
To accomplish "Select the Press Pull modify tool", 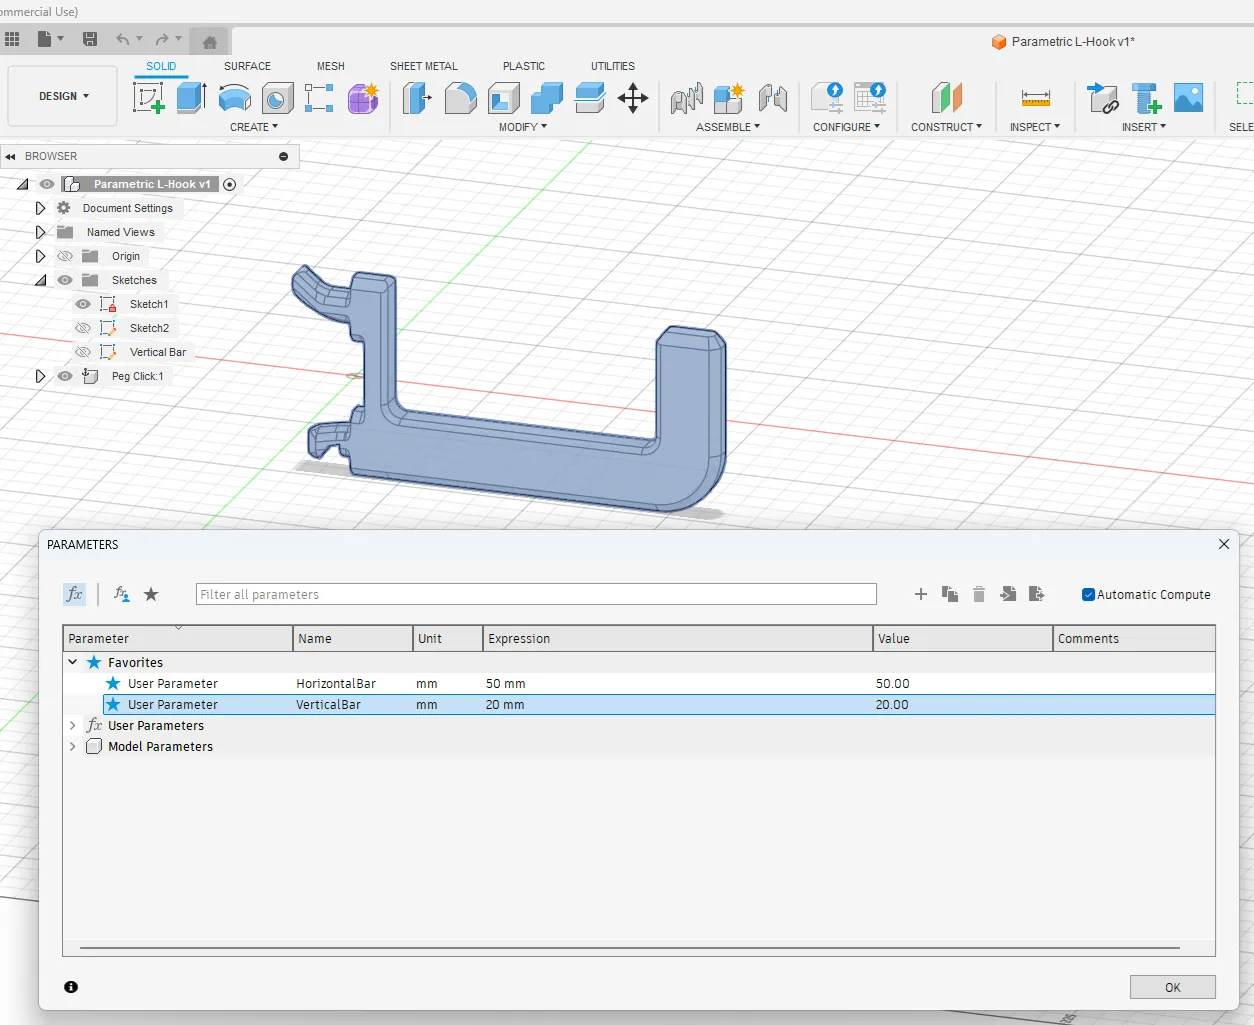I will click(416, 98).
